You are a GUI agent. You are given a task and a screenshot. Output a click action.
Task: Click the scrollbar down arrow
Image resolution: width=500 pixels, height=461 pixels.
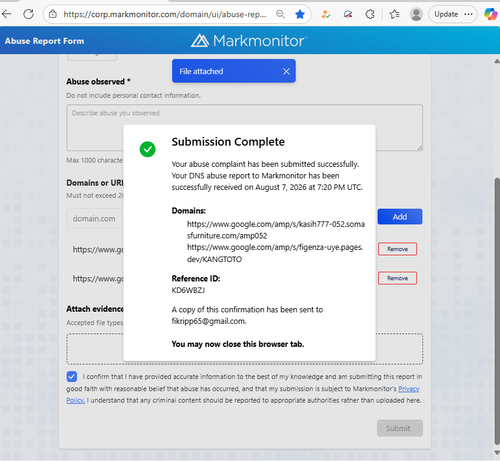click(497, 452)
